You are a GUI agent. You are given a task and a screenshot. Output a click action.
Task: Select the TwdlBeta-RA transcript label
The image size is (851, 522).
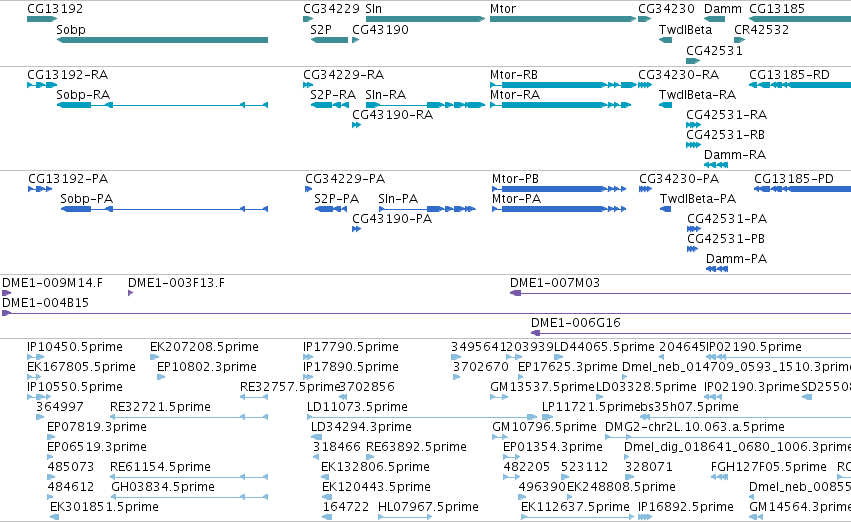coord(697,94)
